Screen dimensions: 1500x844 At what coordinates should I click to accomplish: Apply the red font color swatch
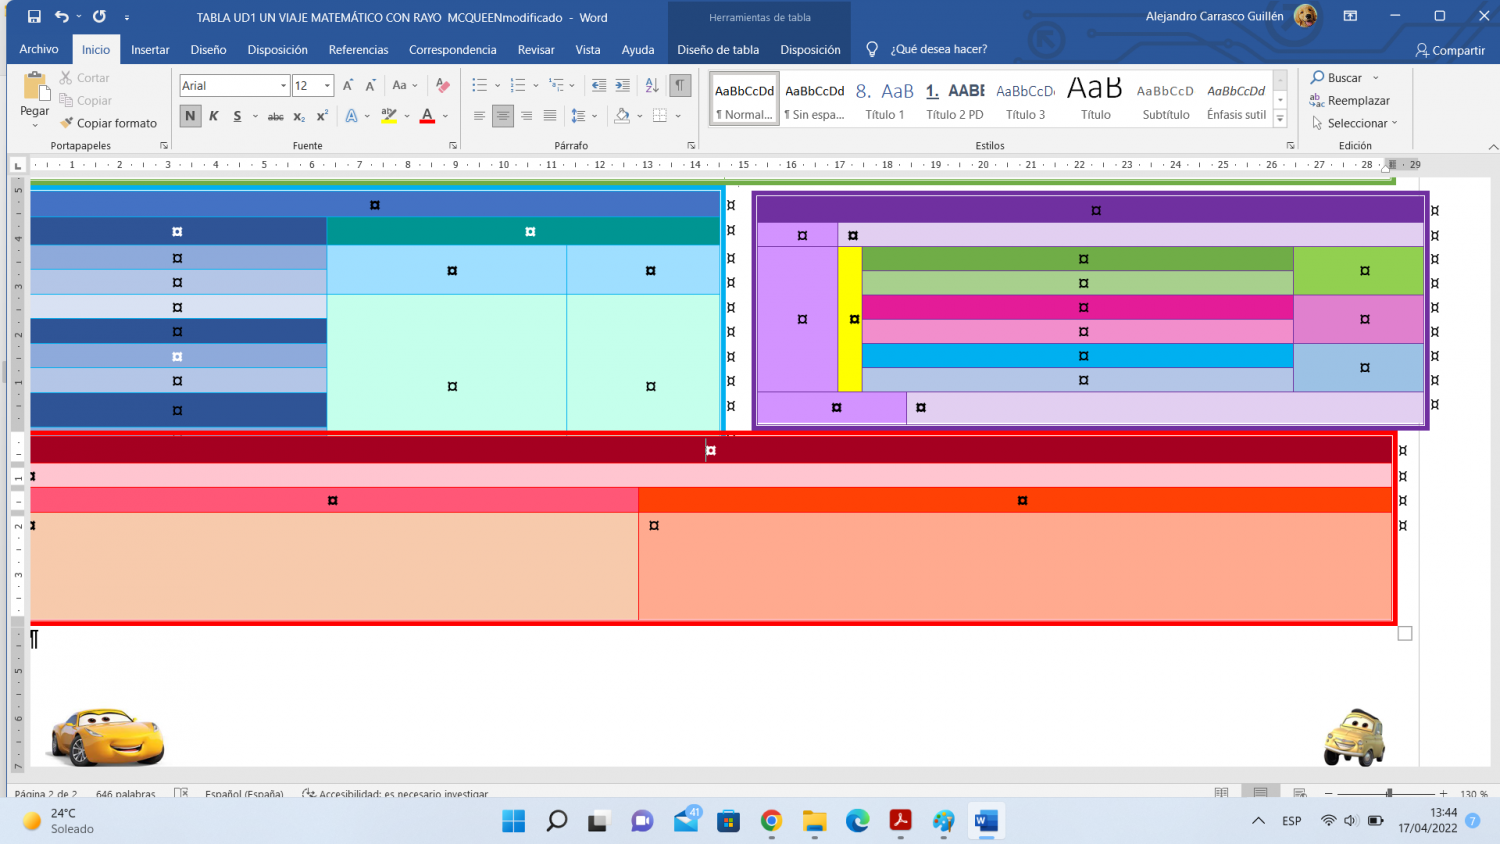click(427, 116)
